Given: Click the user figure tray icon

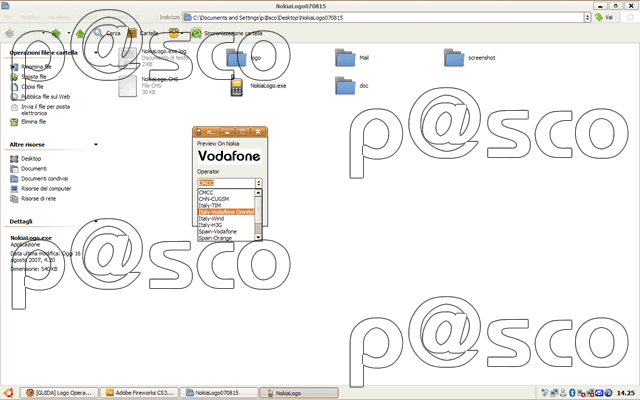Looking at the screenshot, I should coord(563,393).
